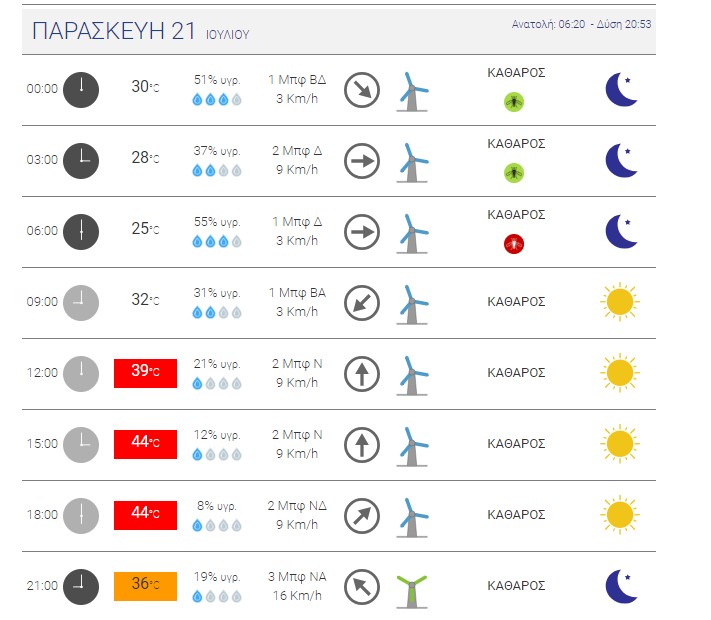Viewport: 711px width, 620px height.
Task: Click the ΚΑΘΑΡΟΣ label at 12:00
Action: (x=516, y=372)
